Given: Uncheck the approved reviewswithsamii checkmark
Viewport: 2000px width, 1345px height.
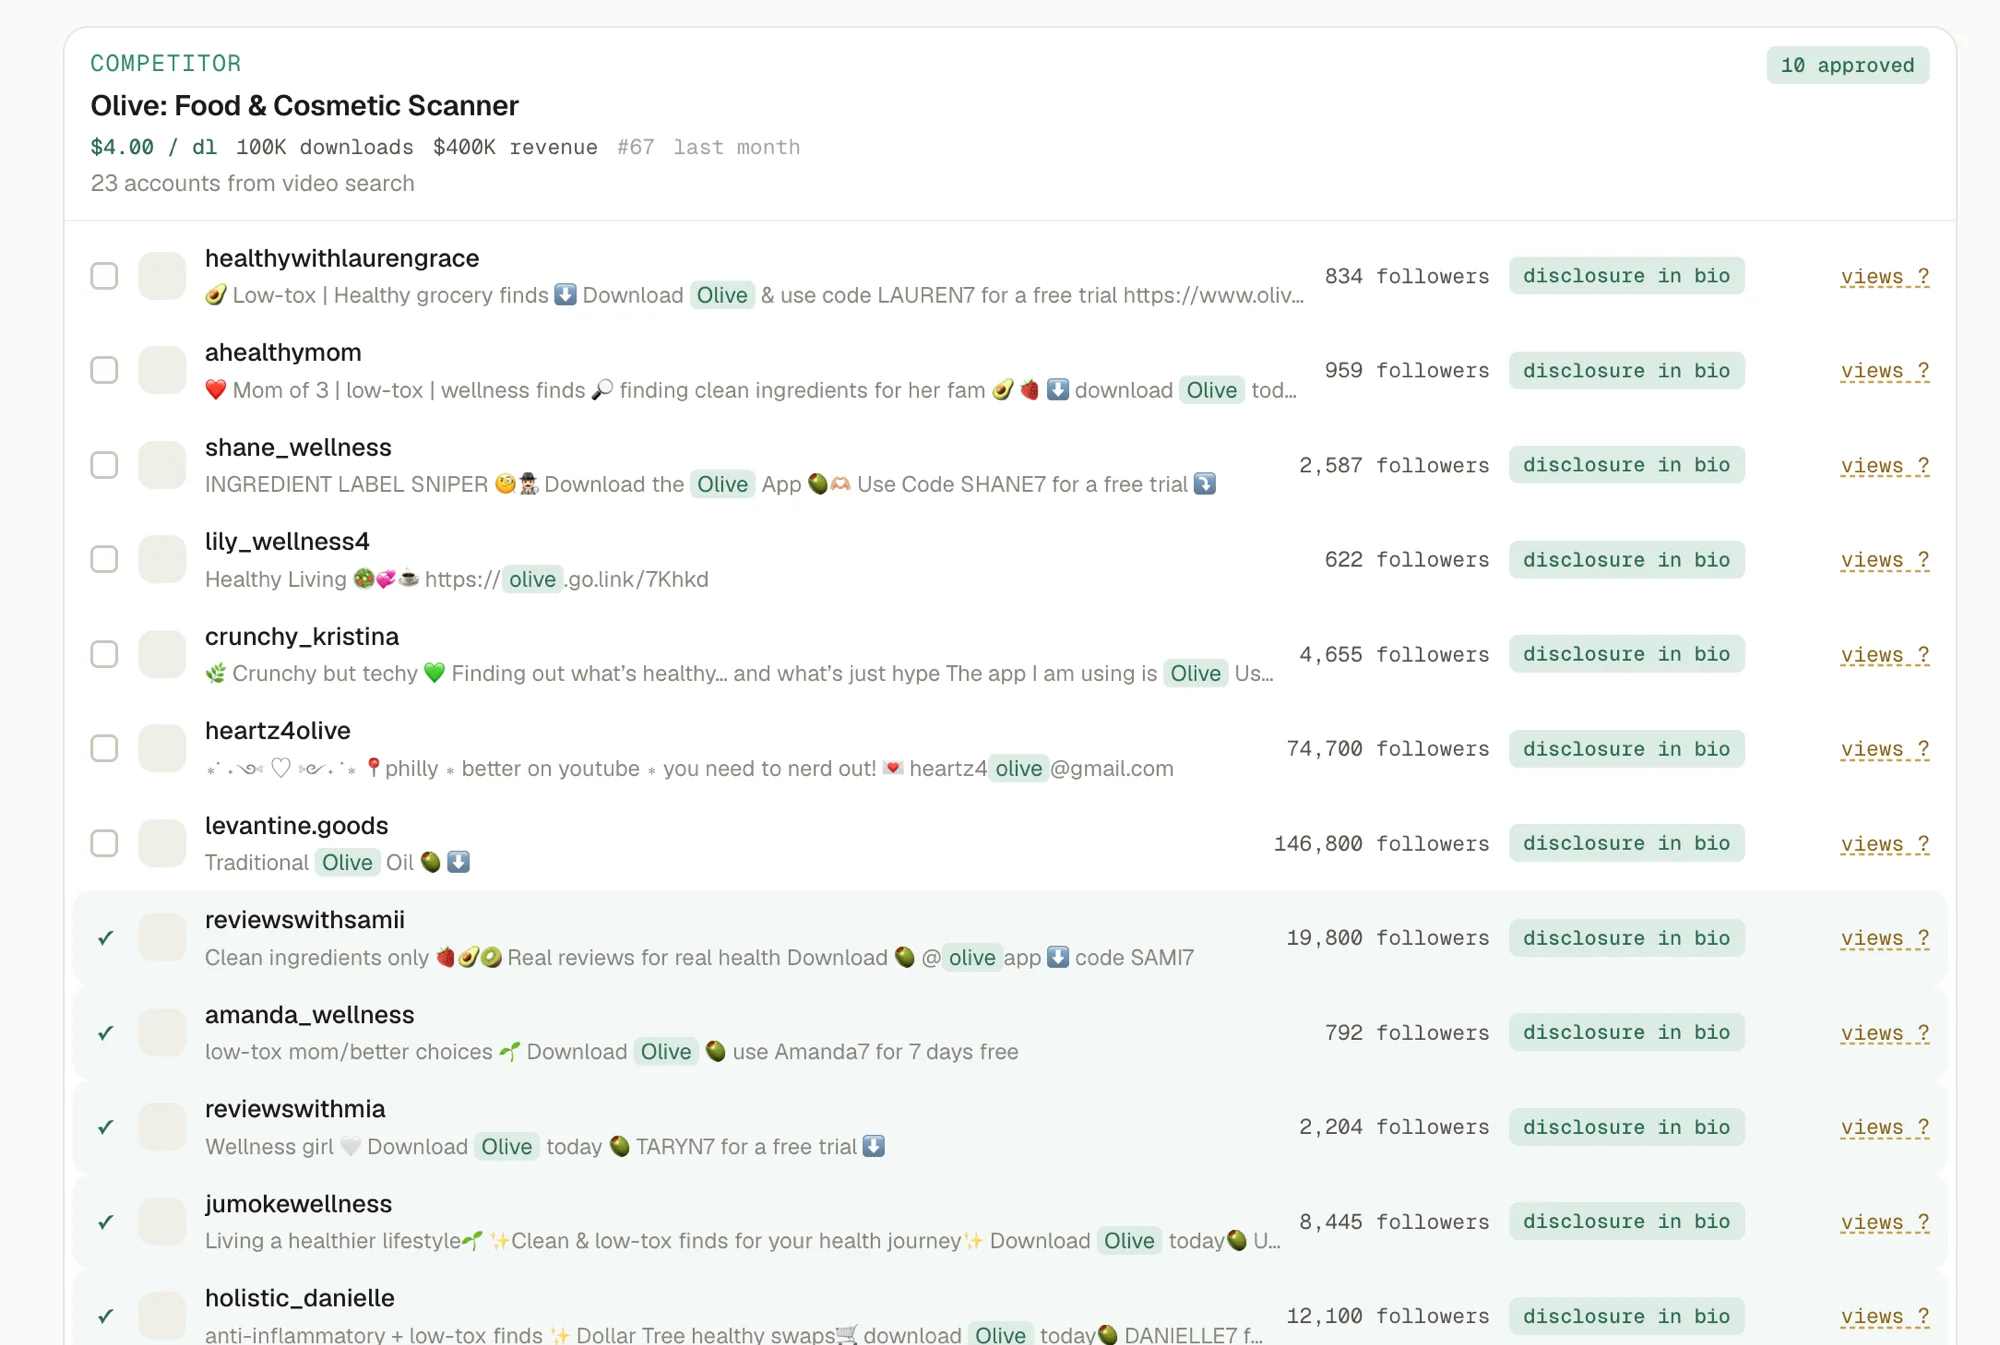Looking at the screenshot, I should coord(105,938).
